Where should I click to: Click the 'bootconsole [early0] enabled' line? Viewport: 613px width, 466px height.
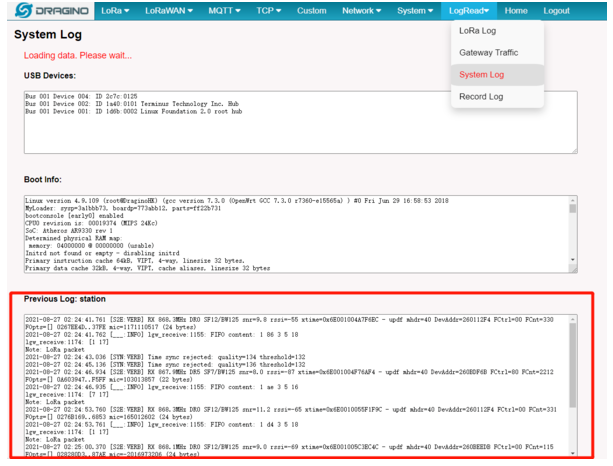point(74,216)
